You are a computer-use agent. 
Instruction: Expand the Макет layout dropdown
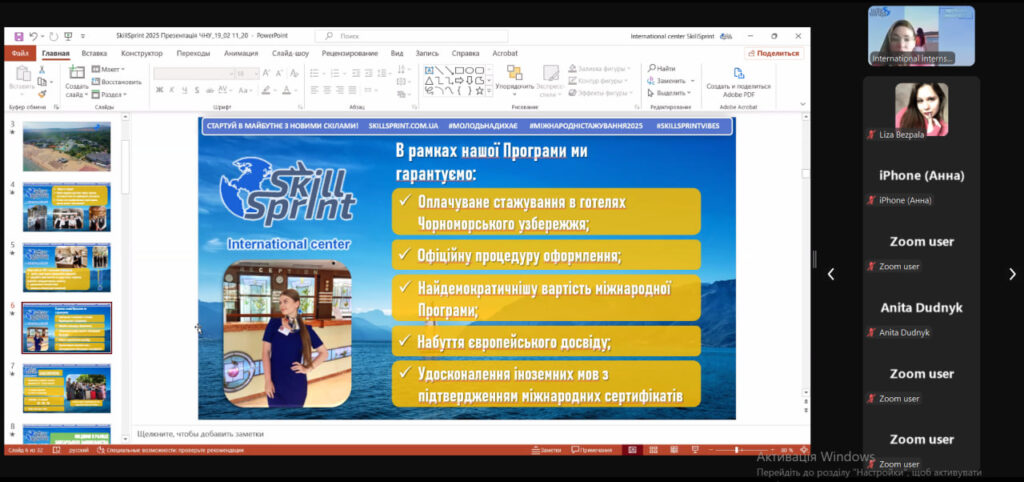pos(112,69)
